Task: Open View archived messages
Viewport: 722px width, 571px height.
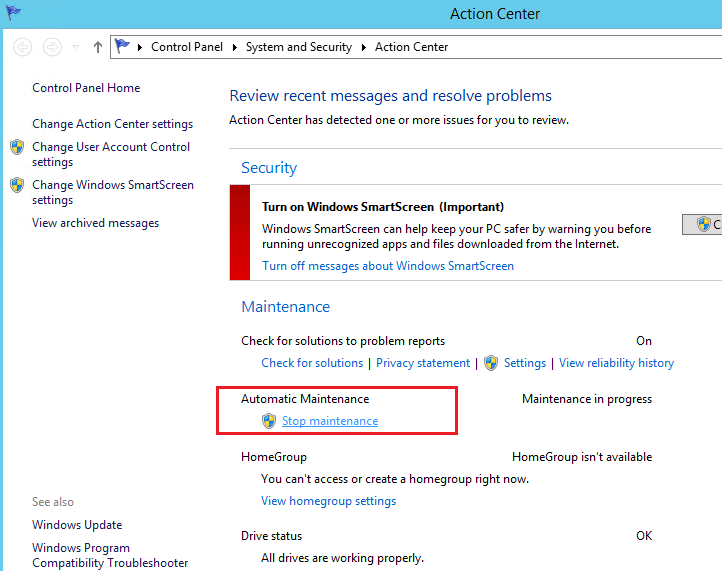Action: (95, 223)
